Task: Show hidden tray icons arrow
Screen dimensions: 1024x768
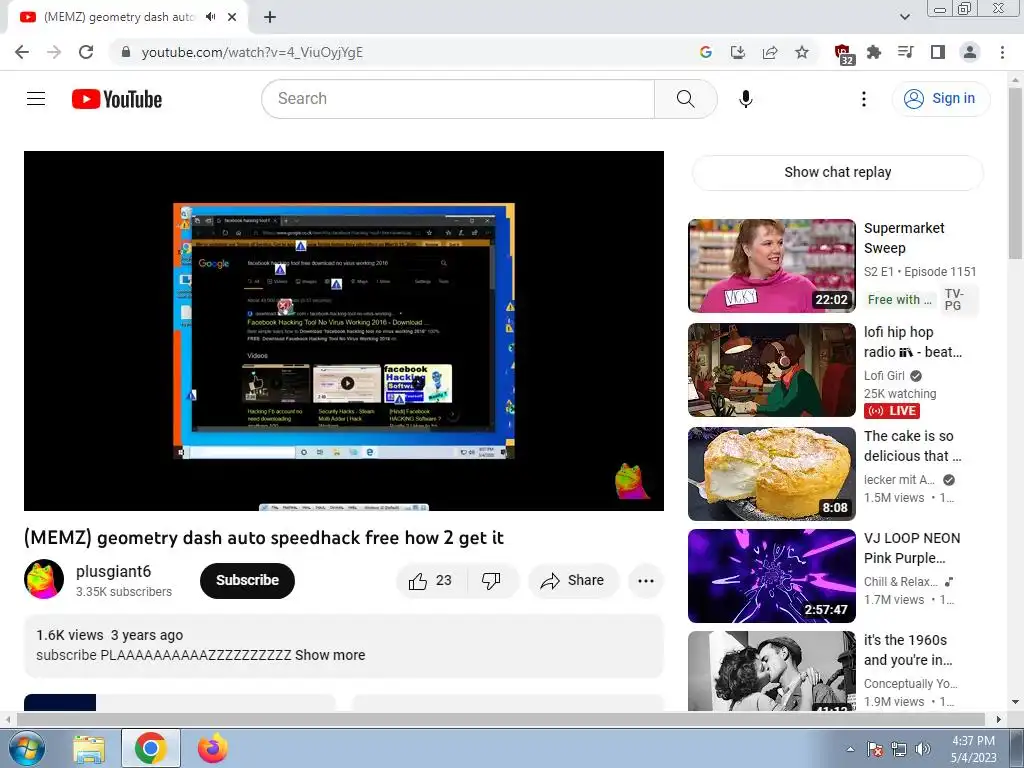Action: pyautogui.click(x=850, y=749)
